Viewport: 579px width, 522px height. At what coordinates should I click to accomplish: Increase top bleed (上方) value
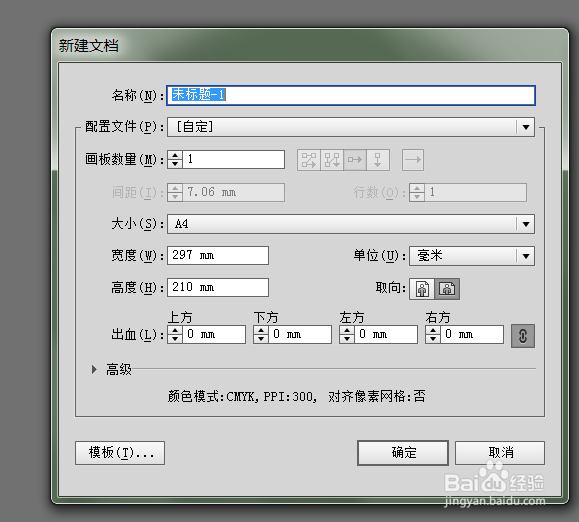coord(175,330)
